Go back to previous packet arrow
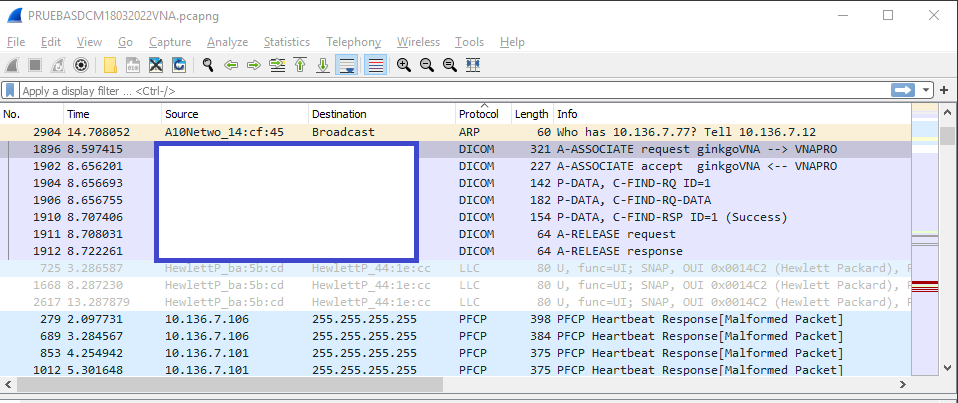Image resolution: width=958 pixels, height=403 pixels. [231, 65]
